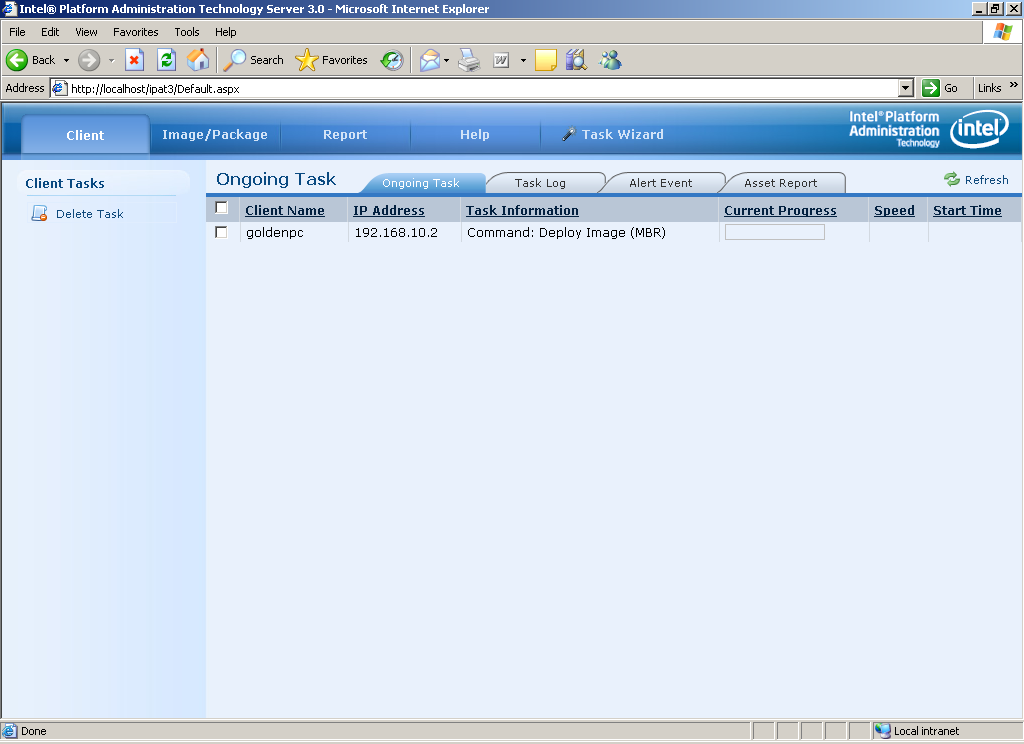
Task: Open the Help navigation tab
Action: click(475, 135)
